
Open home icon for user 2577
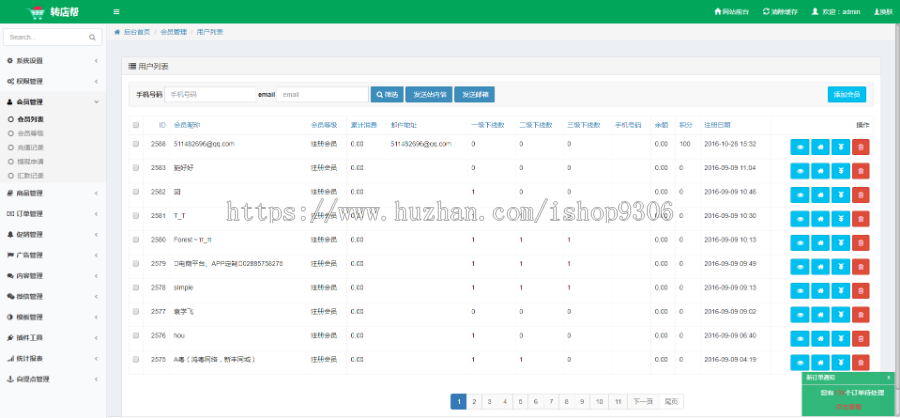tap(820, 315)
